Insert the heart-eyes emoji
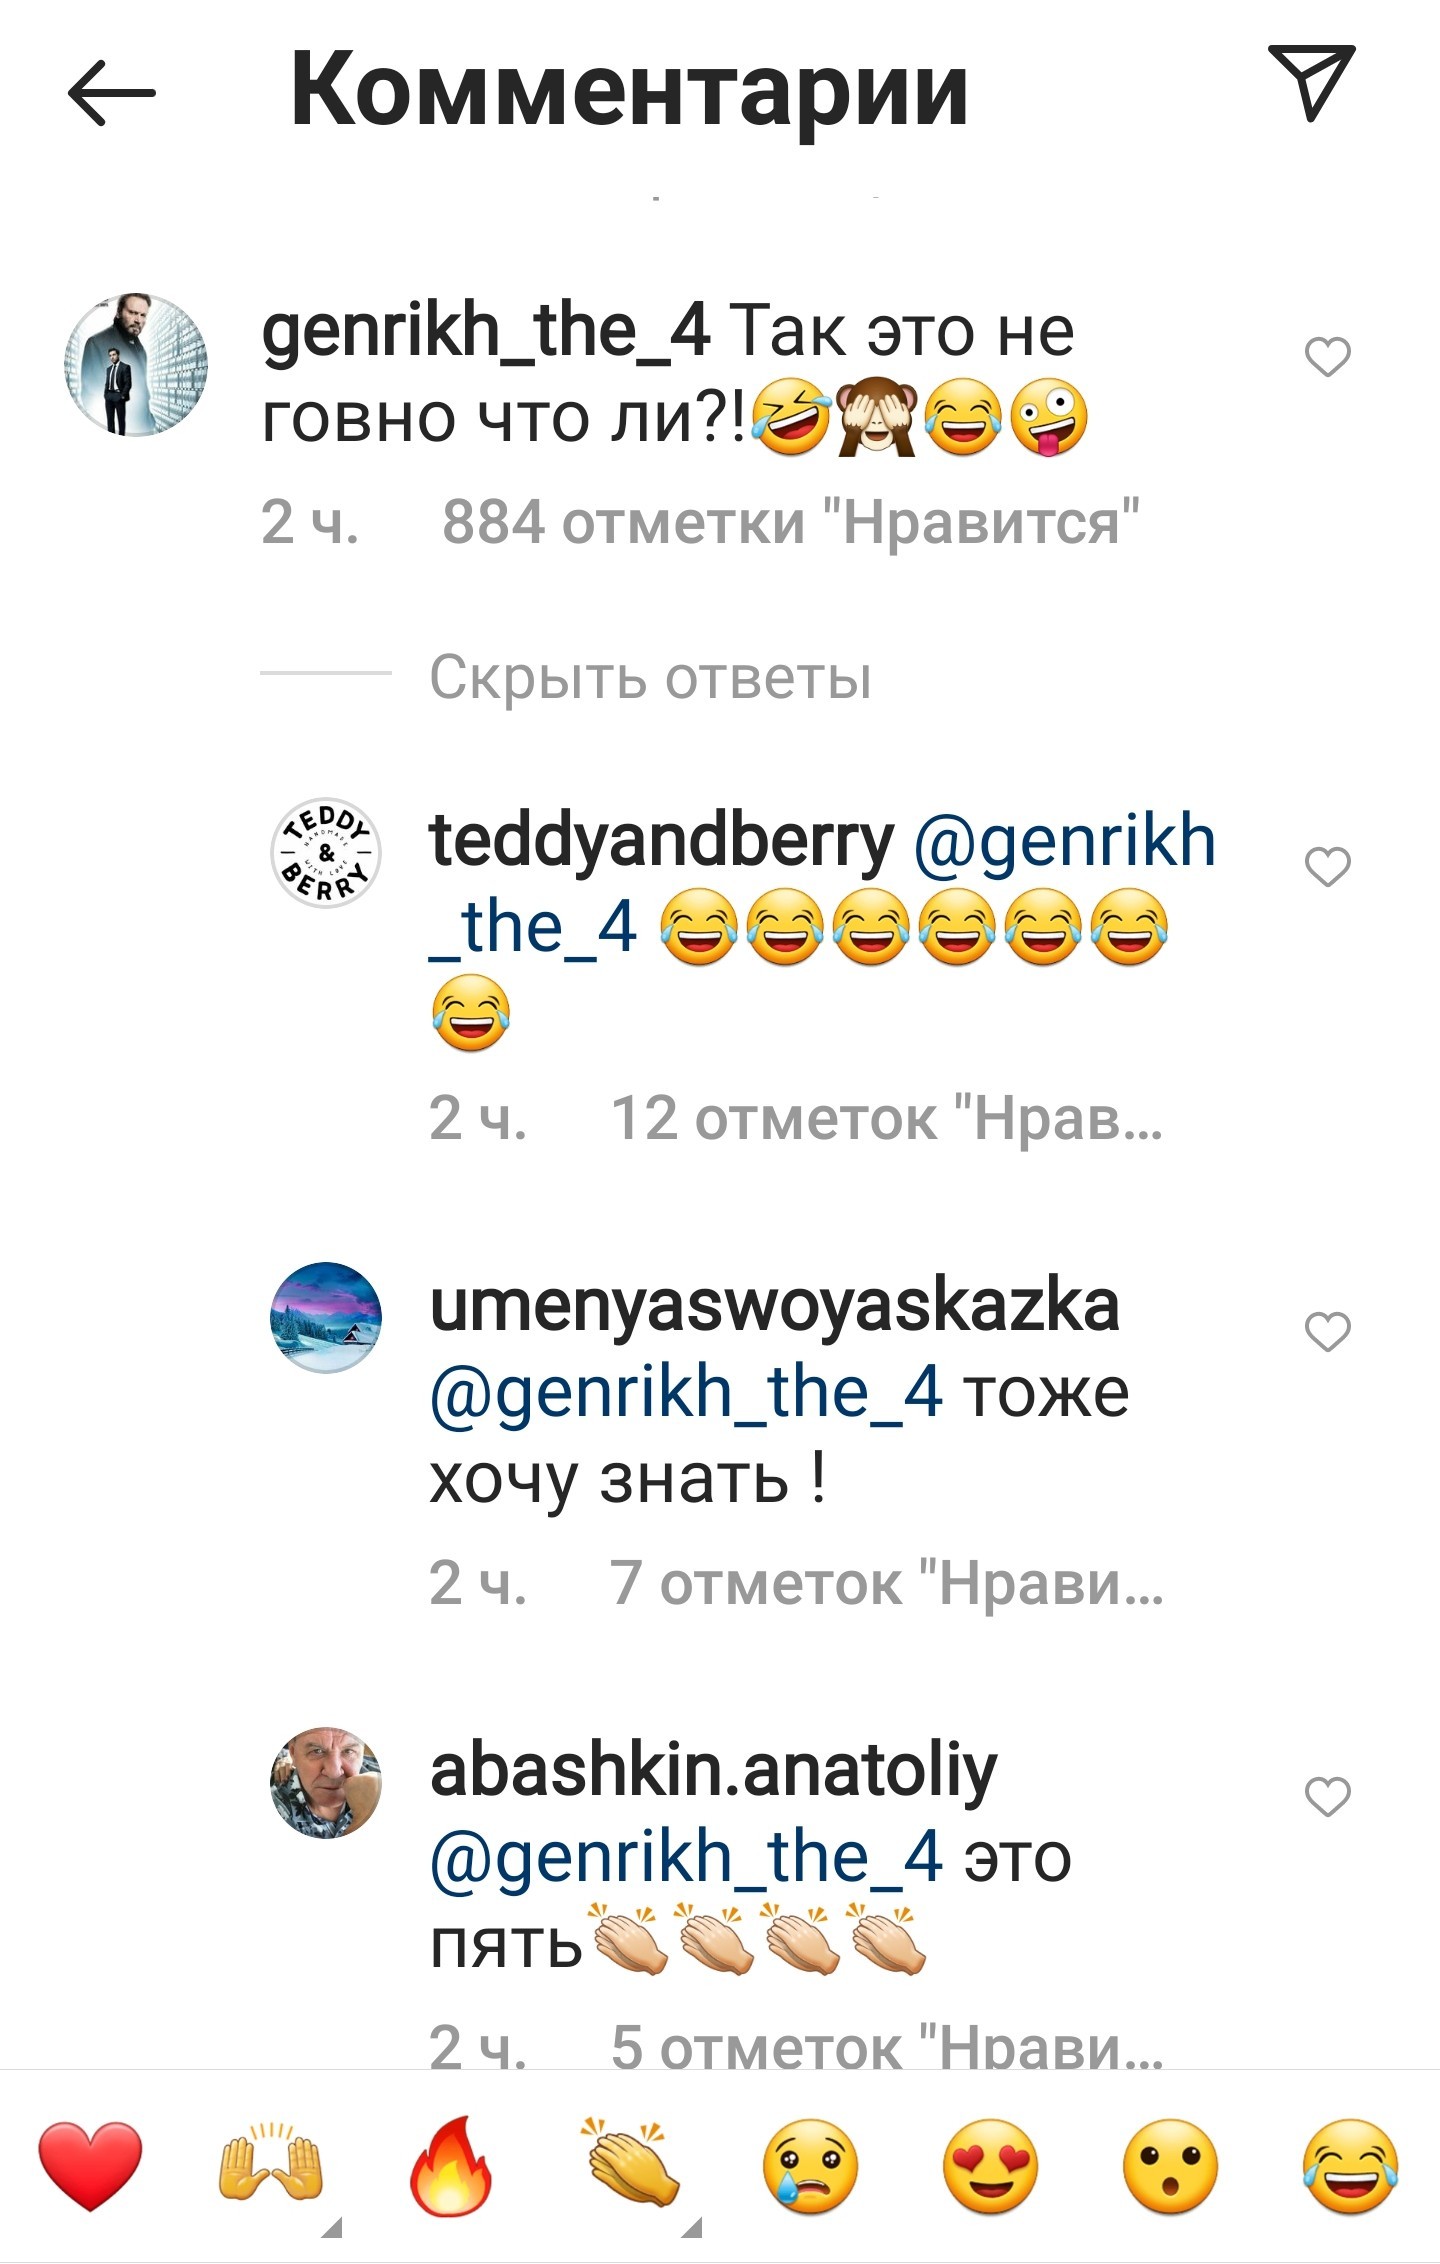Viewport: 1440px width, 2264px height. click(990, 2166)
